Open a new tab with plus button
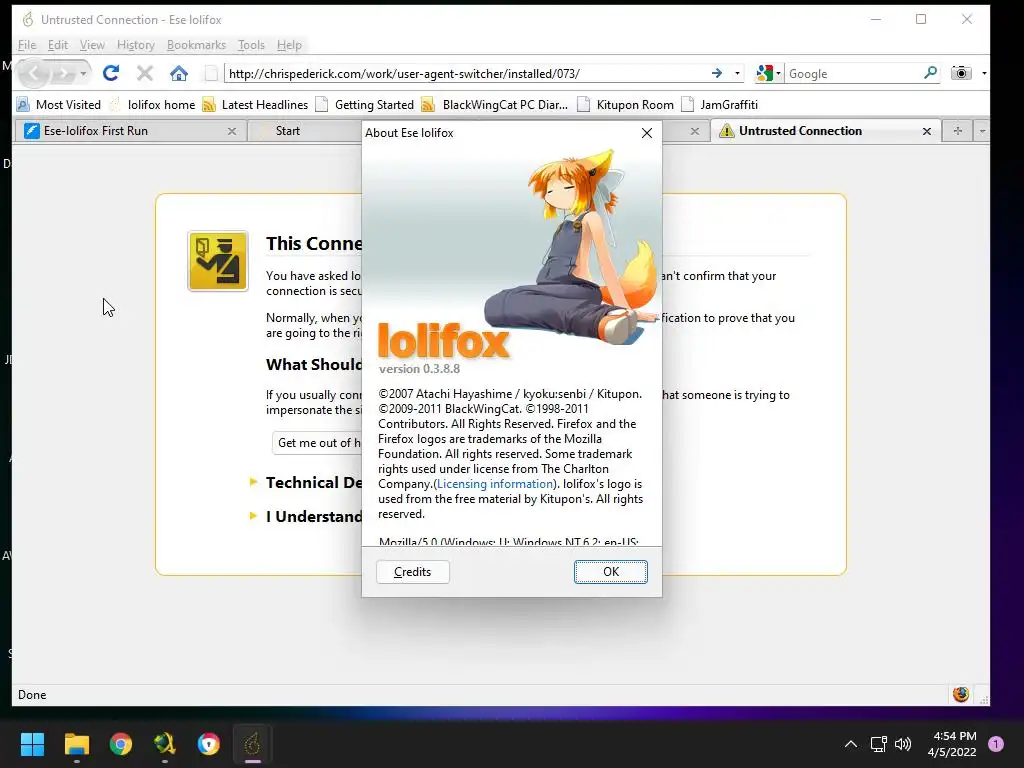This screenshot has width=1024, height=768. [x=957, y=131]
